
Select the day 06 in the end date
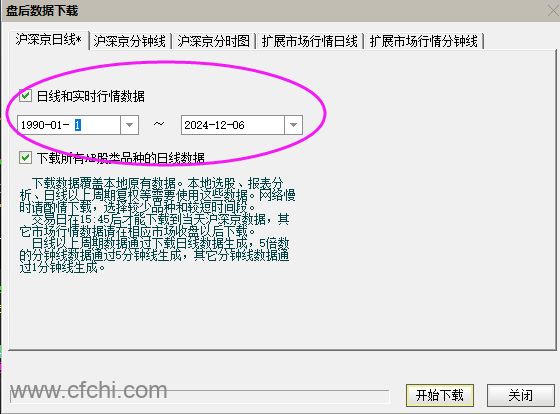pyautogui.click(x=238, y=125)
